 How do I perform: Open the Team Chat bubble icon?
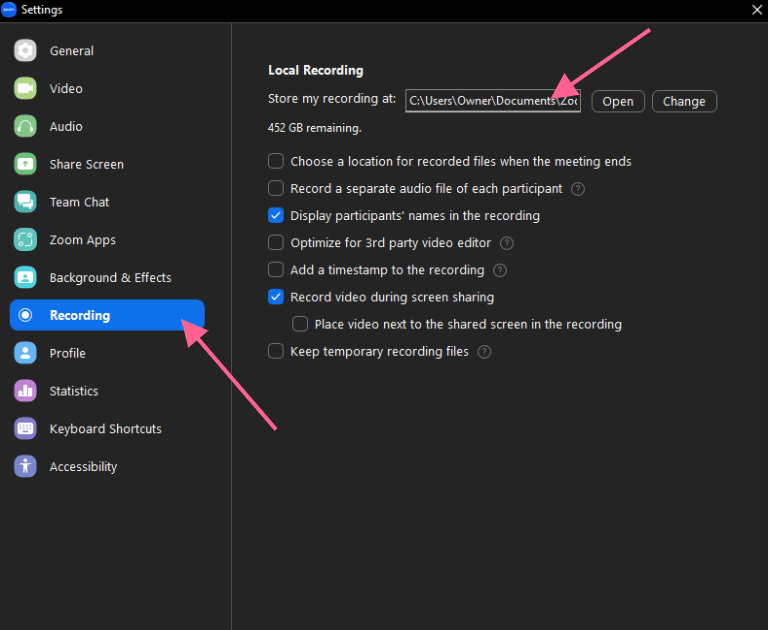[x=25, y=202]
